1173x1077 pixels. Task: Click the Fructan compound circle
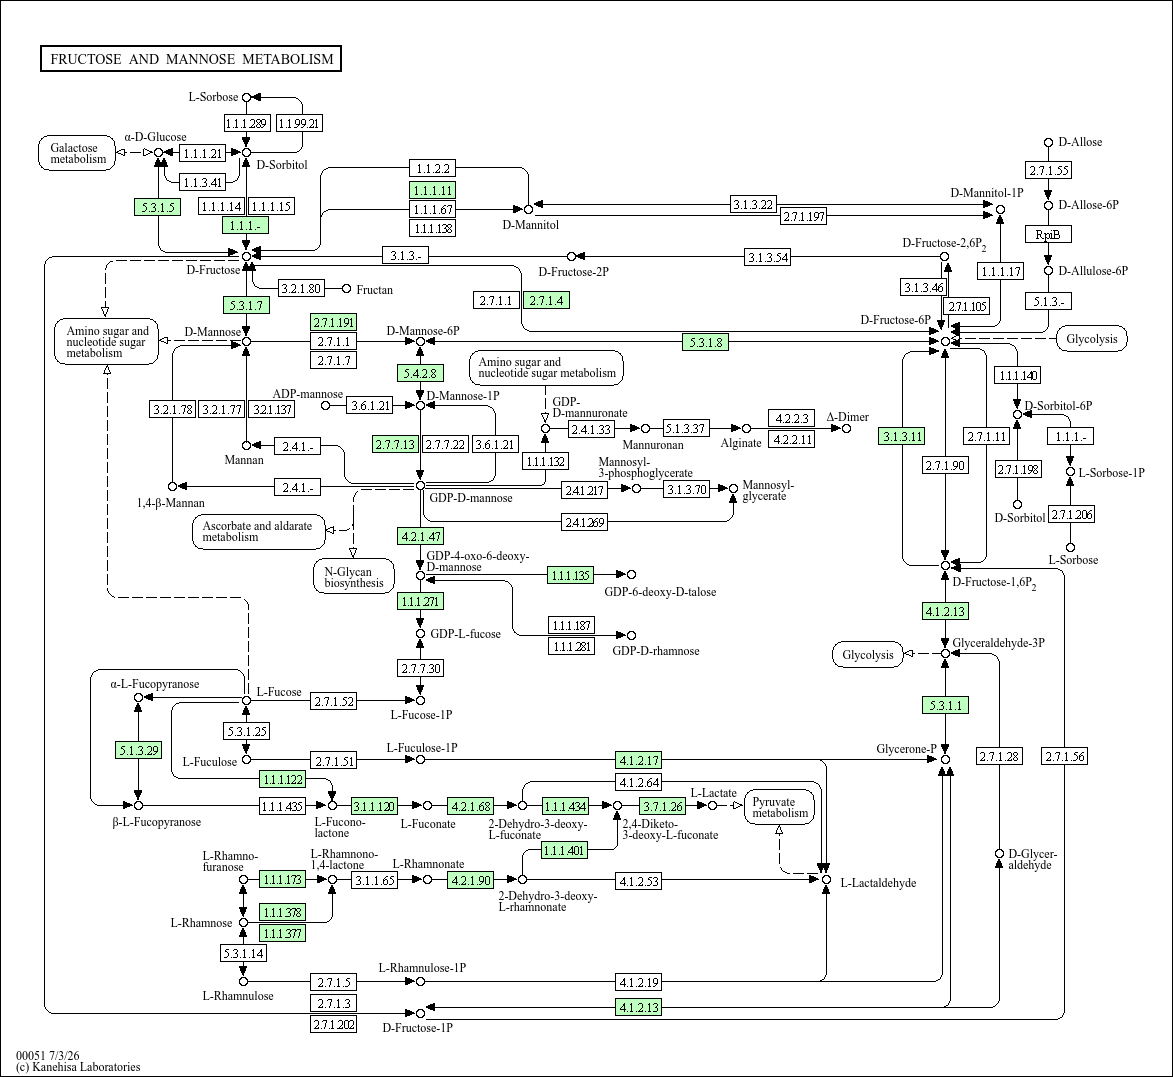click(346, 289)
